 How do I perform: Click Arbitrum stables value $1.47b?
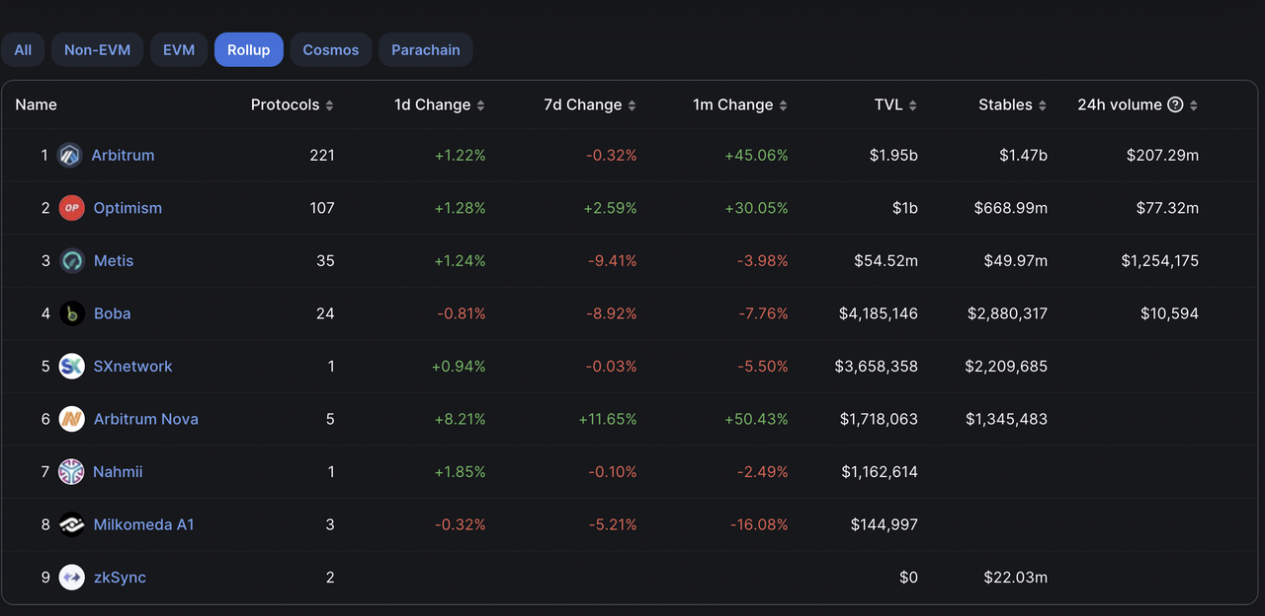[x=1023, y=155]
